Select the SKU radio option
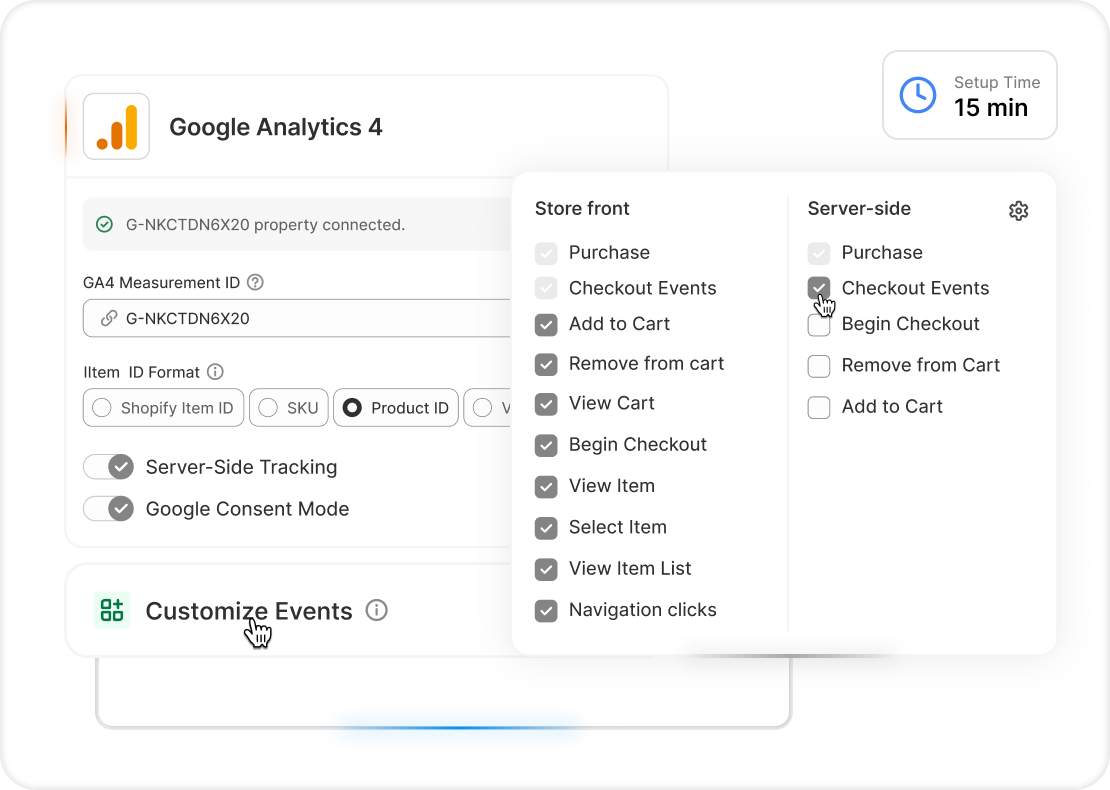1110x790 pixels. coord(289,408)
